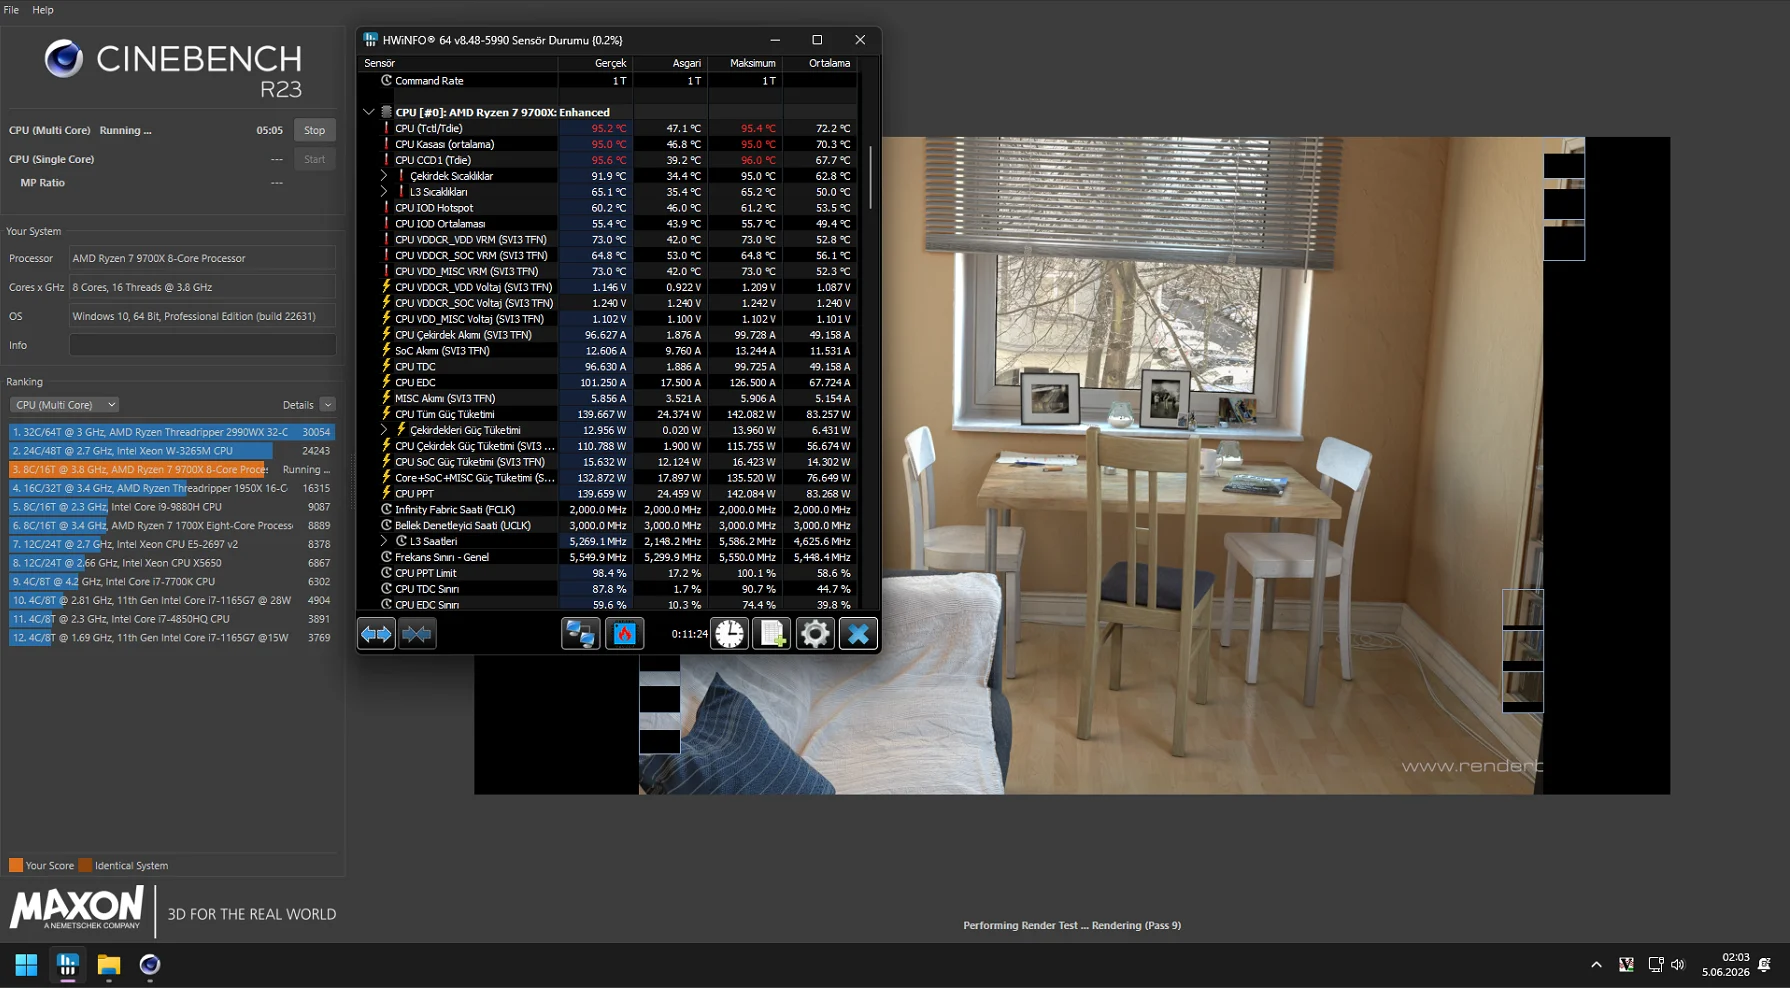Viewport: 1790px width, 988px height.
Task: Select ranking row Intel Core i7-4850HQ
Action: [172, 619]
